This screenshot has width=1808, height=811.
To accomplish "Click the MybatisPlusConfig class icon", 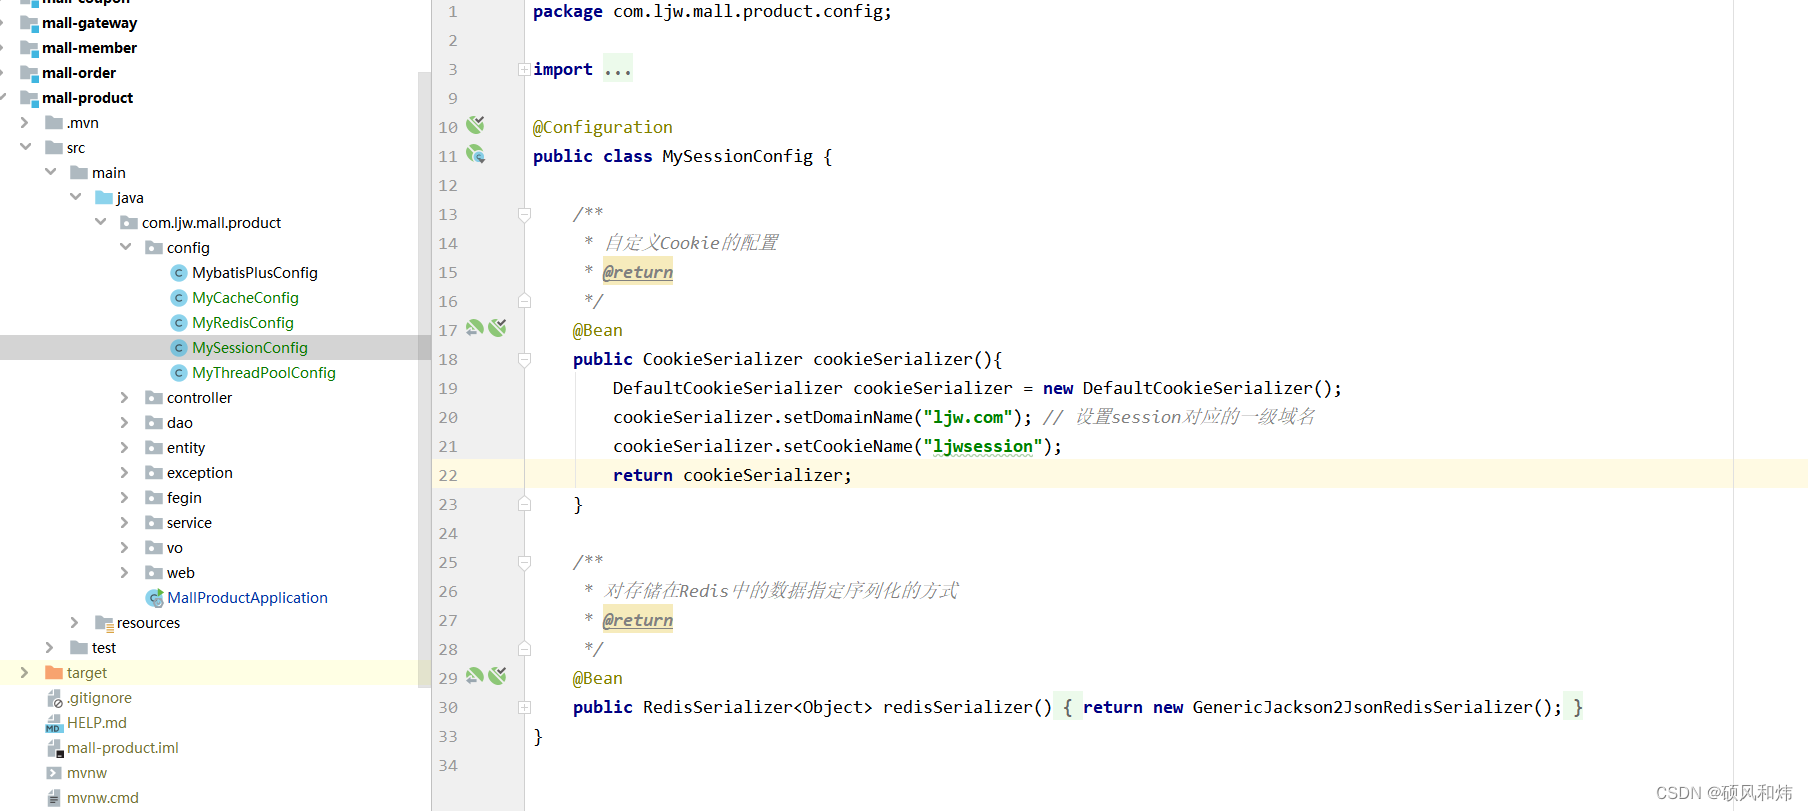I will click(x=179, y=273).
